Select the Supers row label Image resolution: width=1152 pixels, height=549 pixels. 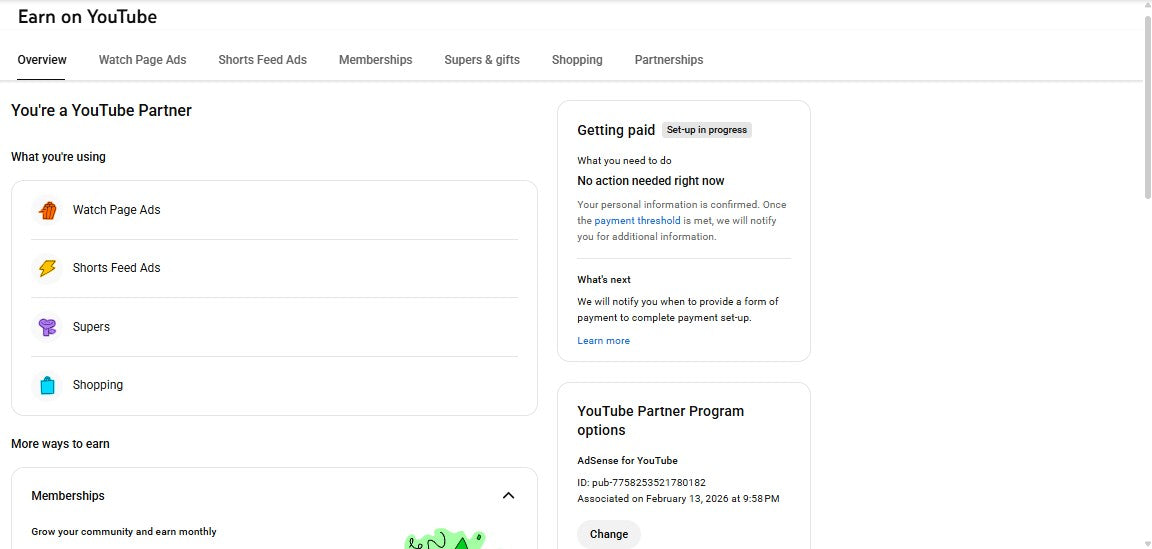click(x=91, y=326)
